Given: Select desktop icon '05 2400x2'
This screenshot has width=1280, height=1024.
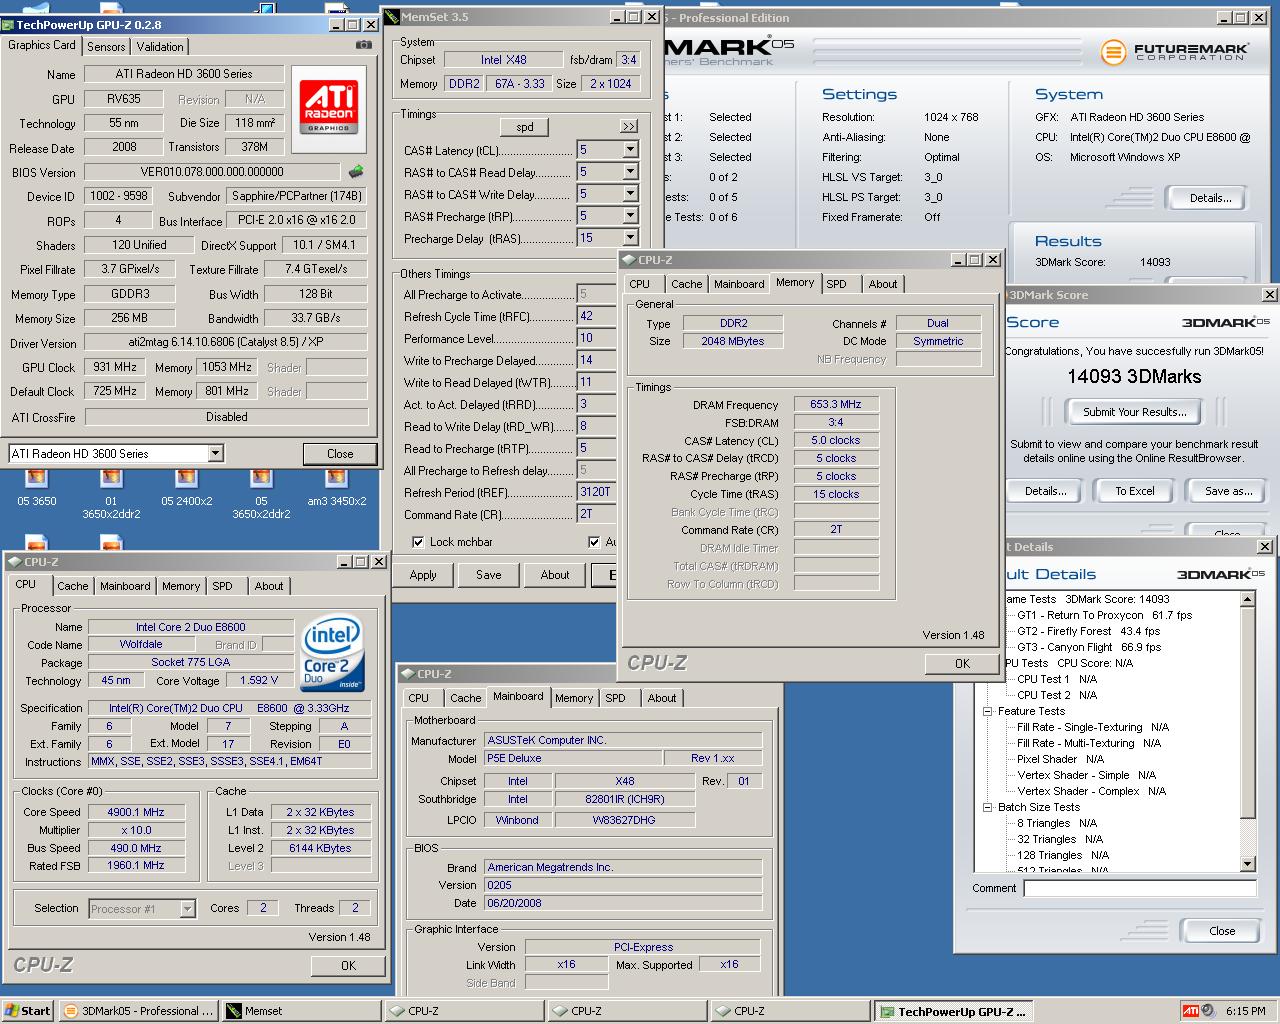Looking at the screenshot, I should [x=187, y=485].
